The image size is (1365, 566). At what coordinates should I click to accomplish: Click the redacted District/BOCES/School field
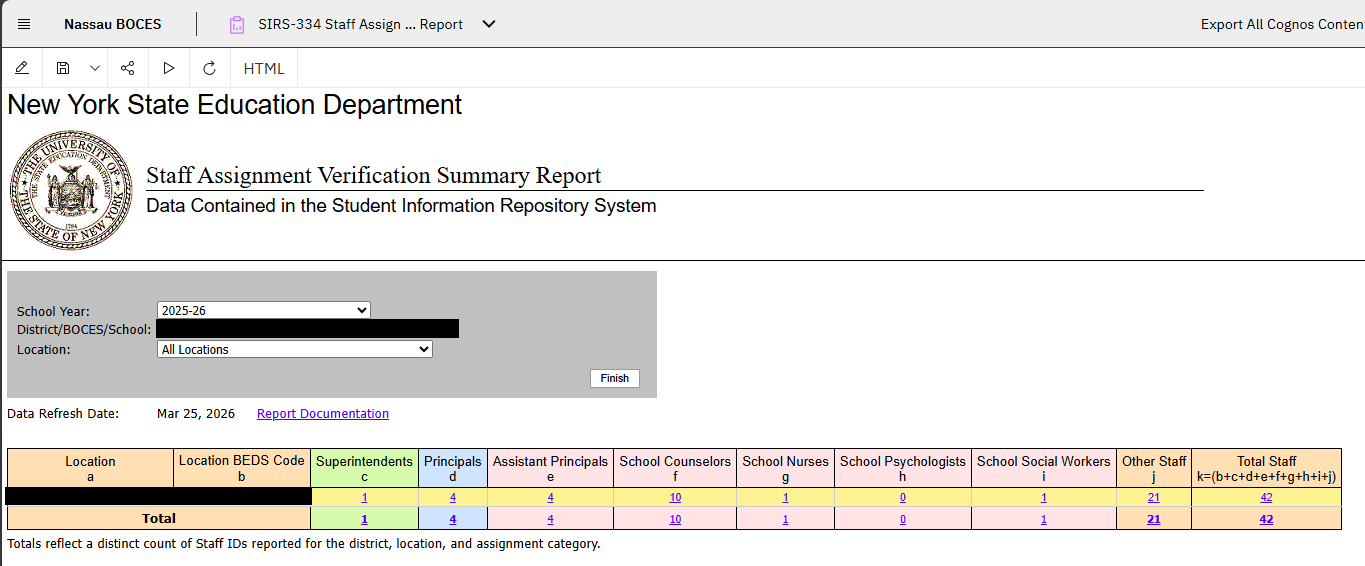tap(307, 329)
